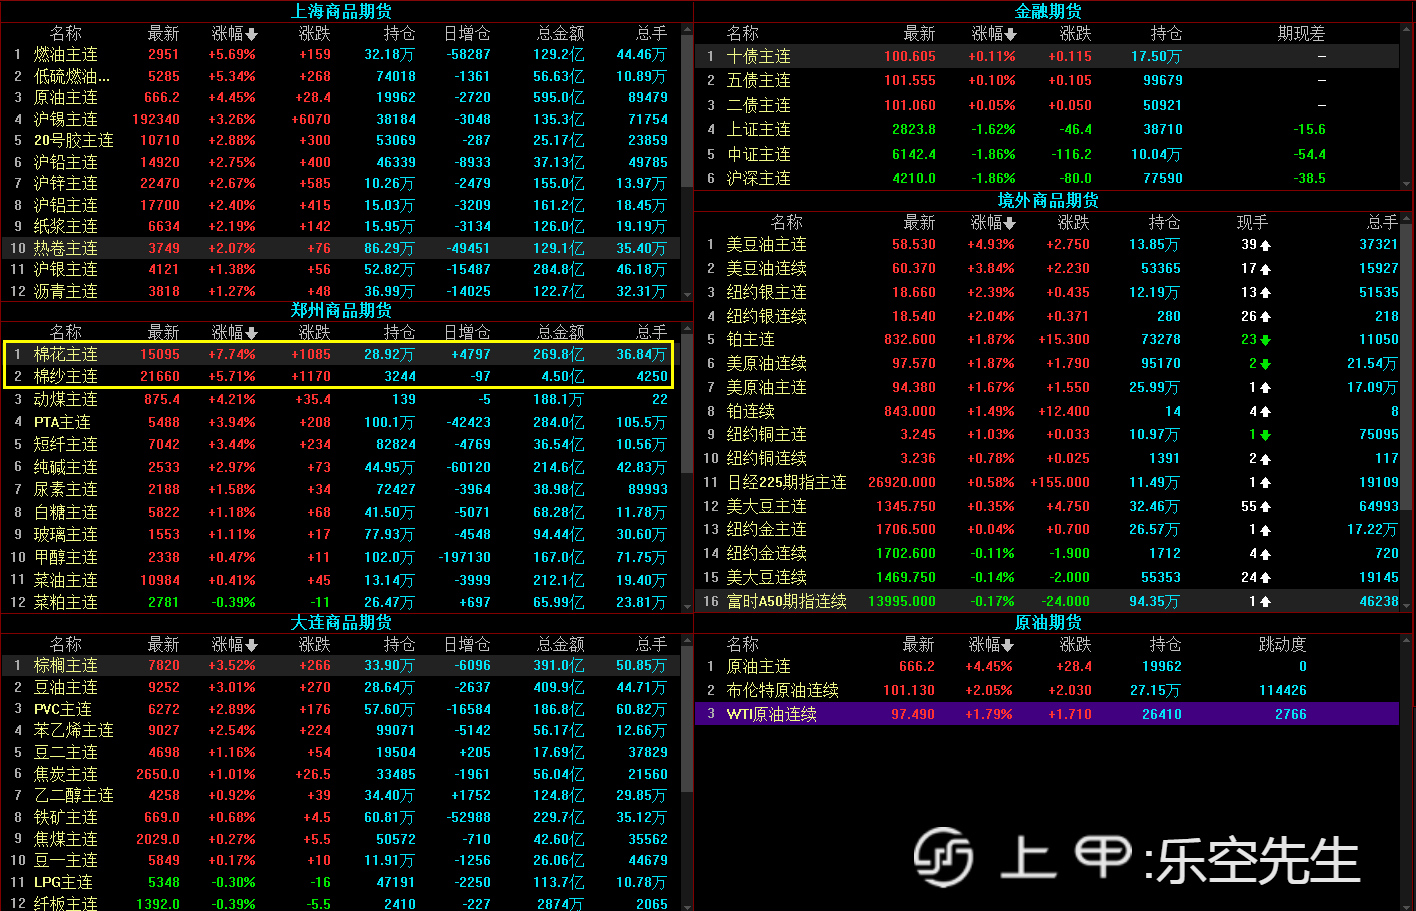The height and width of the screenshot is (911, 1416).
Task: Select the 棕榈主连 row
Action: point(341,665)
